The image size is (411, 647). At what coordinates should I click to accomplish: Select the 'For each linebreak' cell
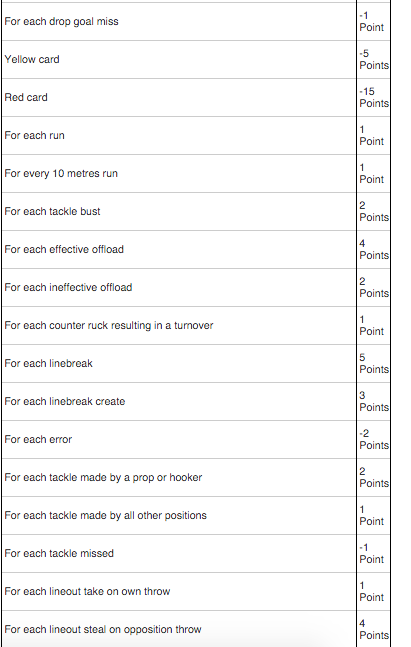pos(179,363)
